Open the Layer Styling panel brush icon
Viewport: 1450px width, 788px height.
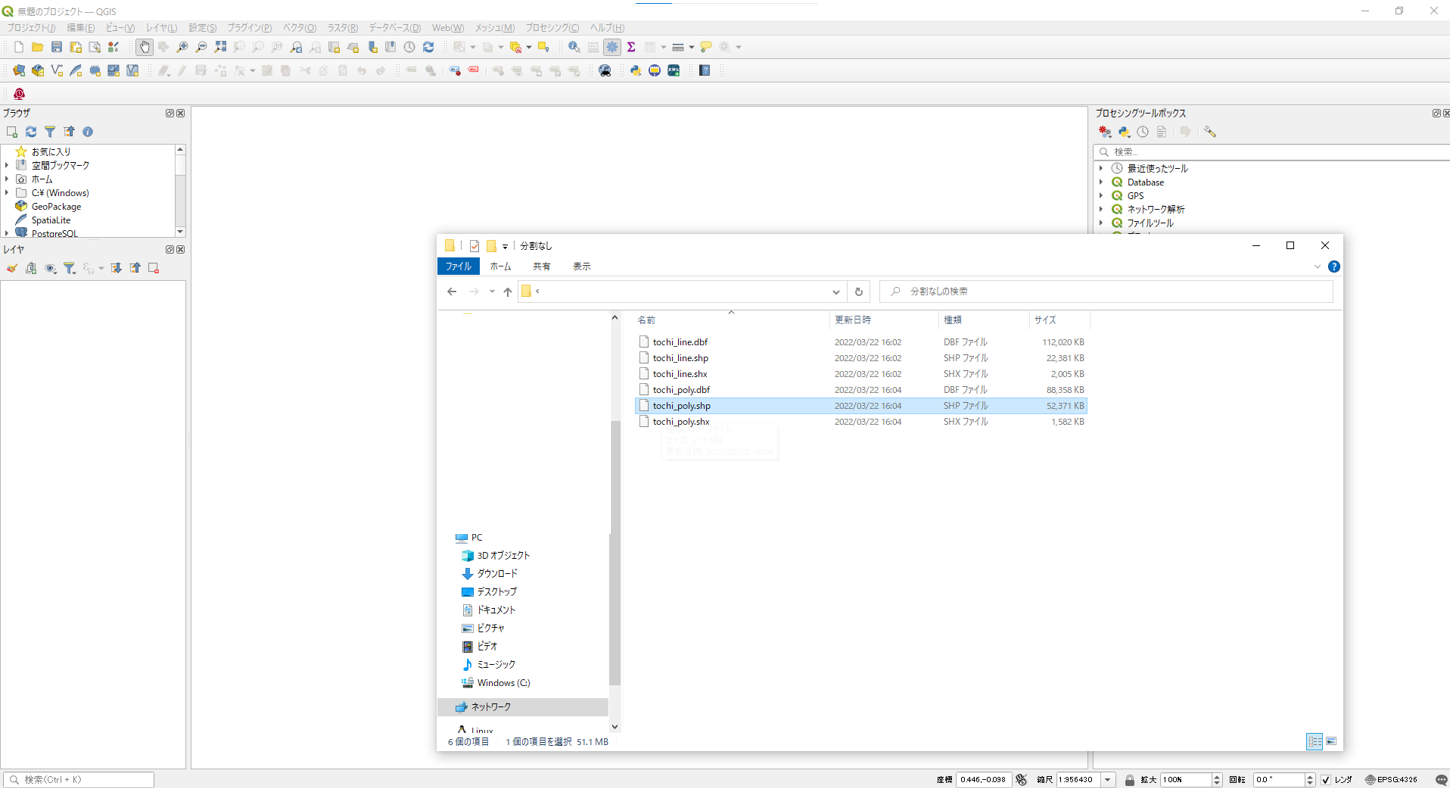point(12,268)
